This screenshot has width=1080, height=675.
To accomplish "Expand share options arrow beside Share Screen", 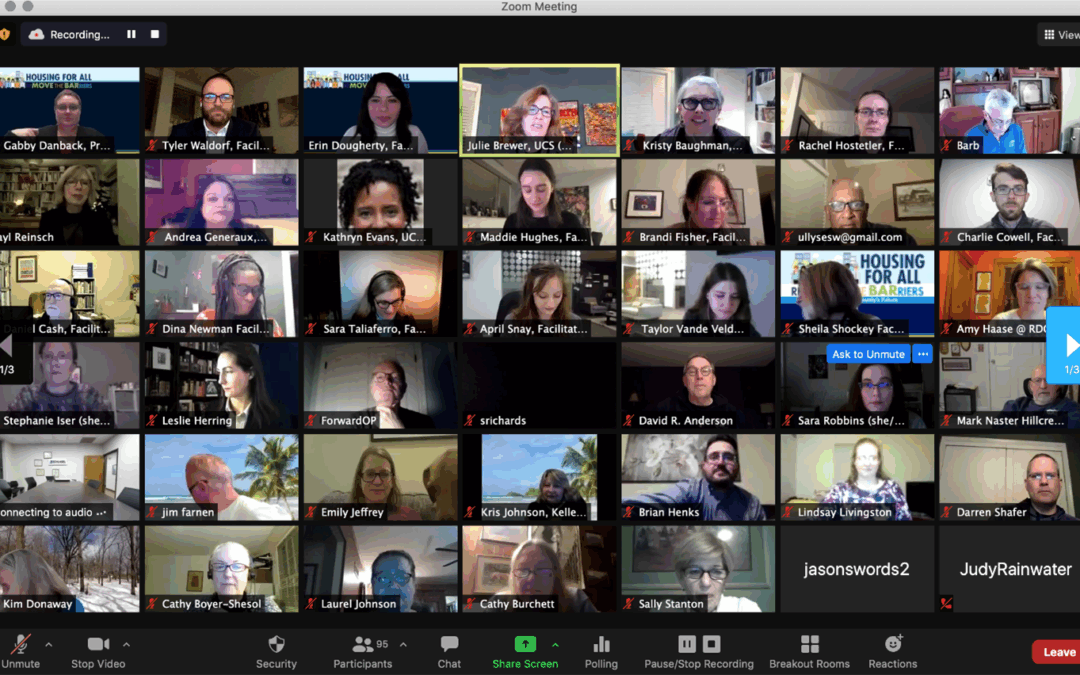I will pyautogui.click(x=555, y=644).
